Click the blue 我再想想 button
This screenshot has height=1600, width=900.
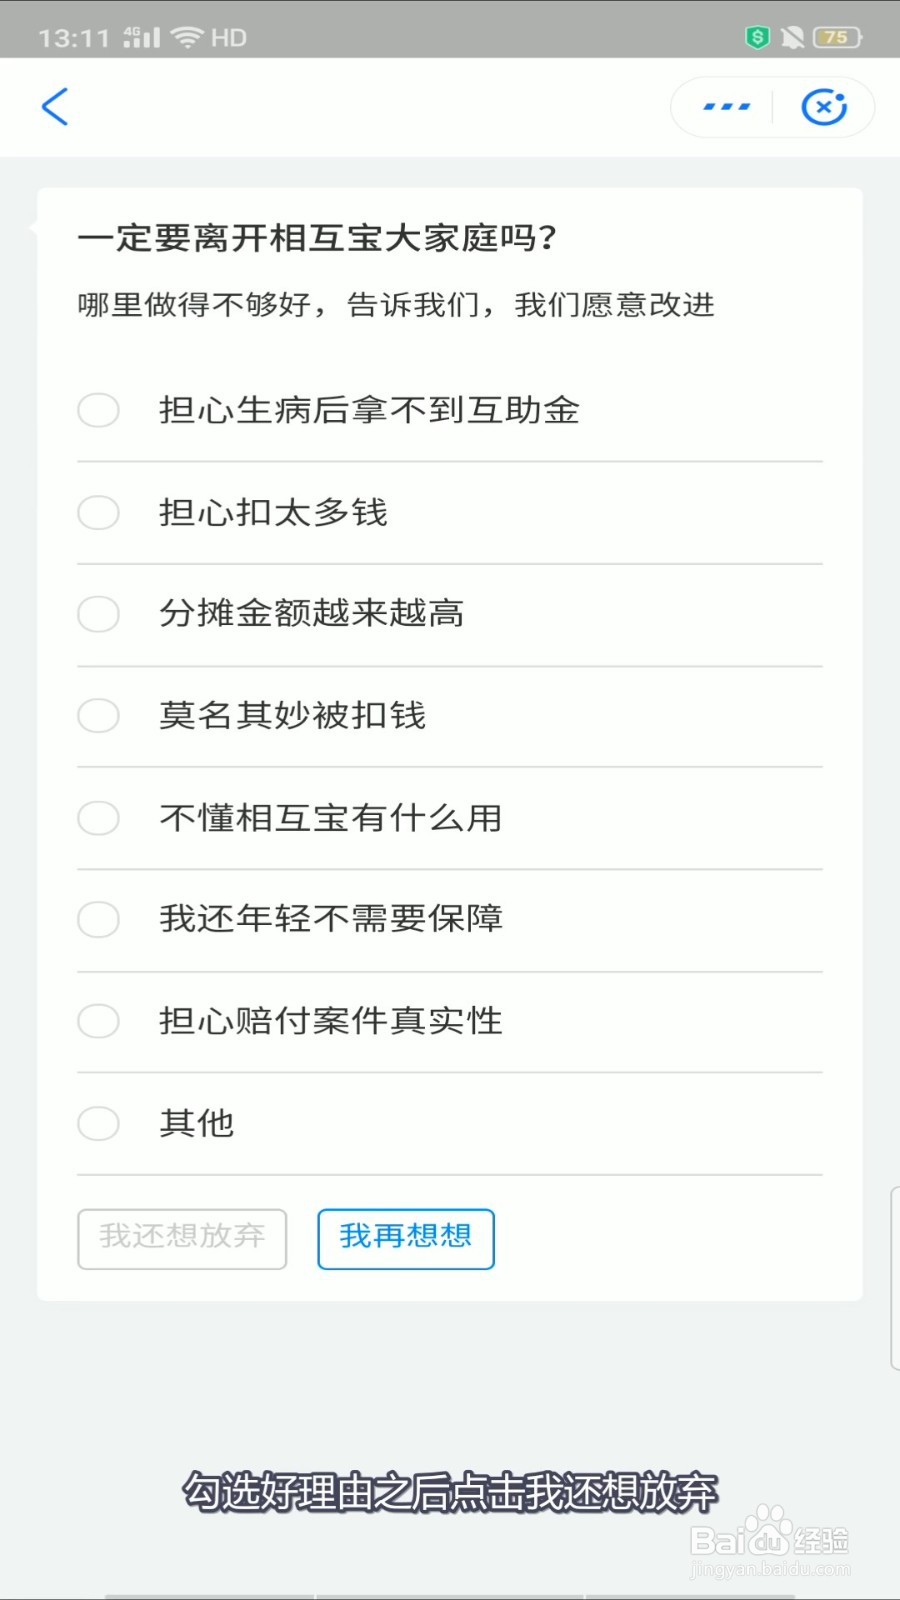(x=406, y=1239)
